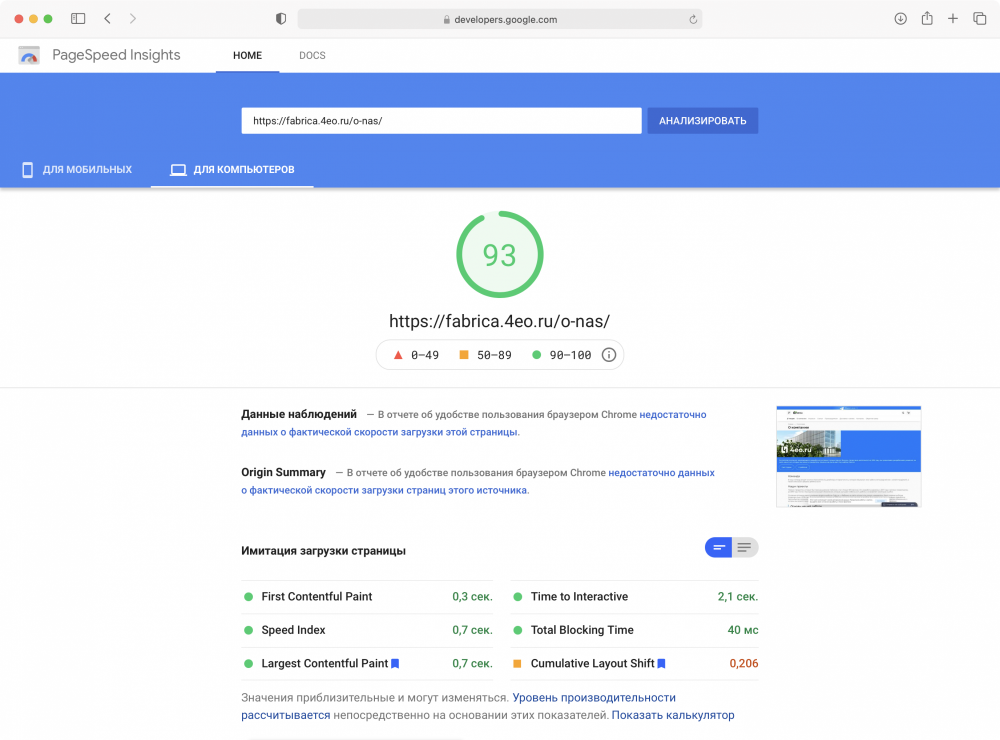Select the ДЛЯ МОБИЛЬНЫХ tab
1000x740 pixels.
click(x=77, y=170)
